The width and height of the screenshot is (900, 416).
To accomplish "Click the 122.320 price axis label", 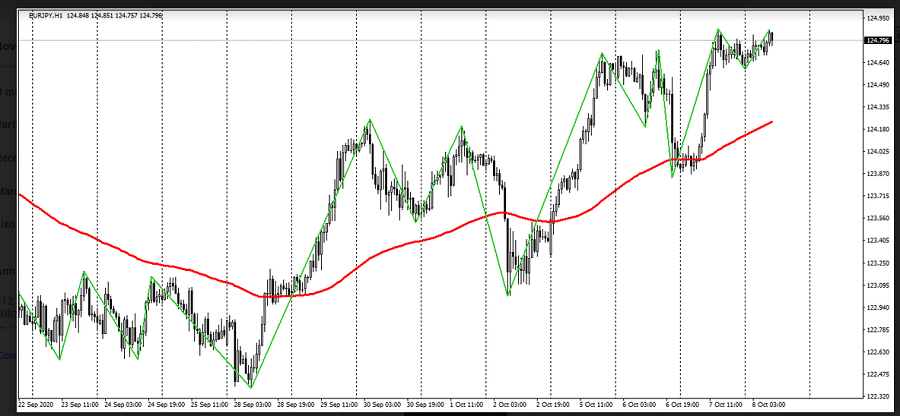I will pyautogui.click(x=879, y=396).
